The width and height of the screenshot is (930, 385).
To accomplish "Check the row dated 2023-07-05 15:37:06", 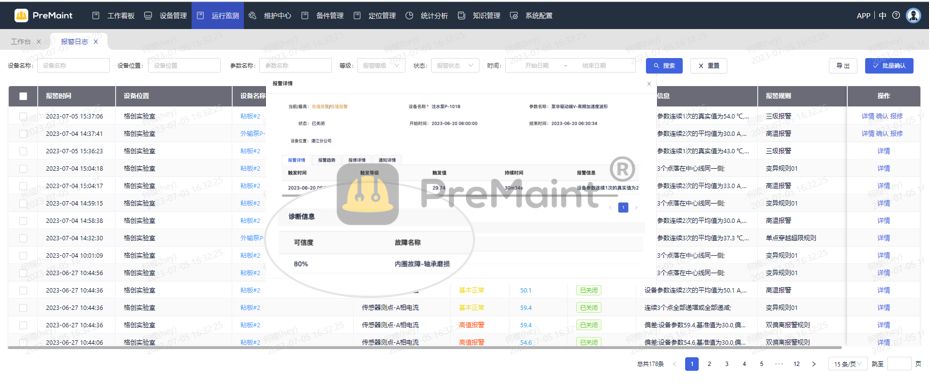I will tap(23, 116).
